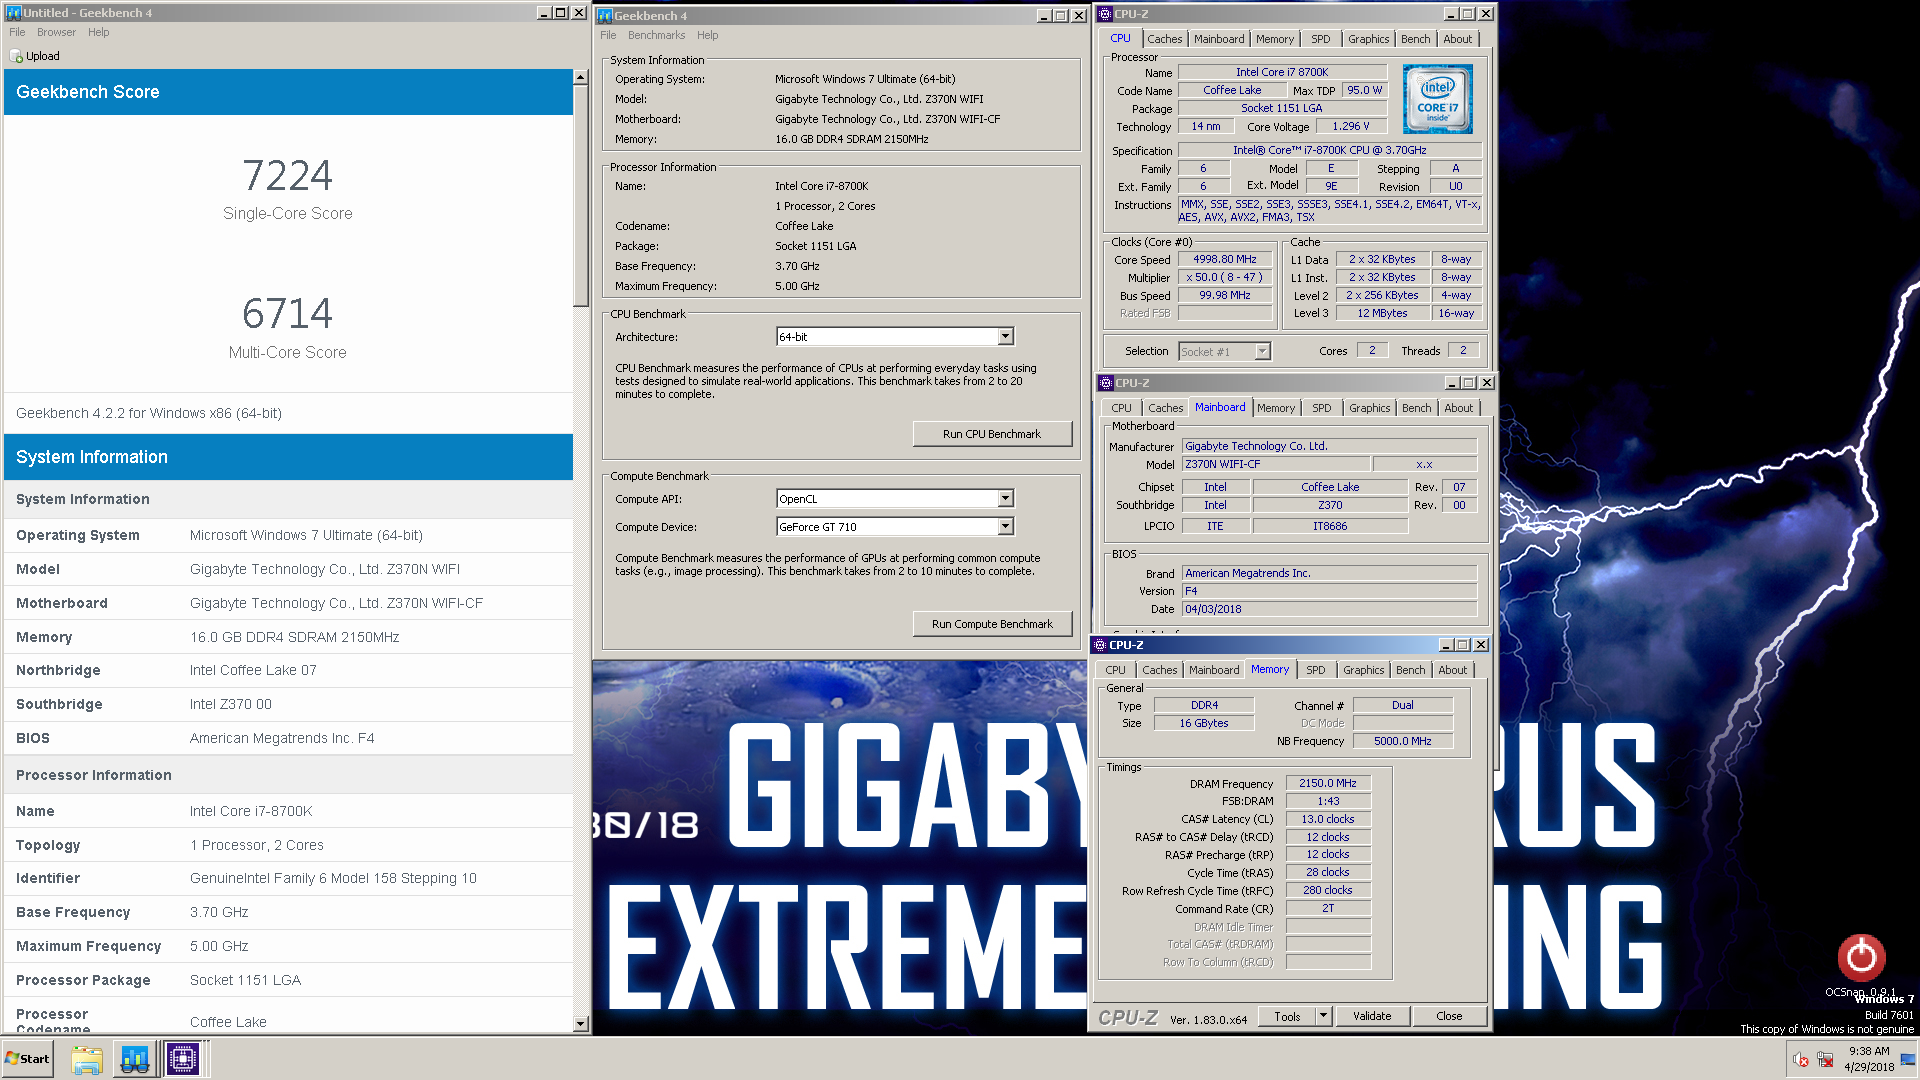Click scroll-up arrow in Geekbench results scrollbar

click(x=581, y=77)
